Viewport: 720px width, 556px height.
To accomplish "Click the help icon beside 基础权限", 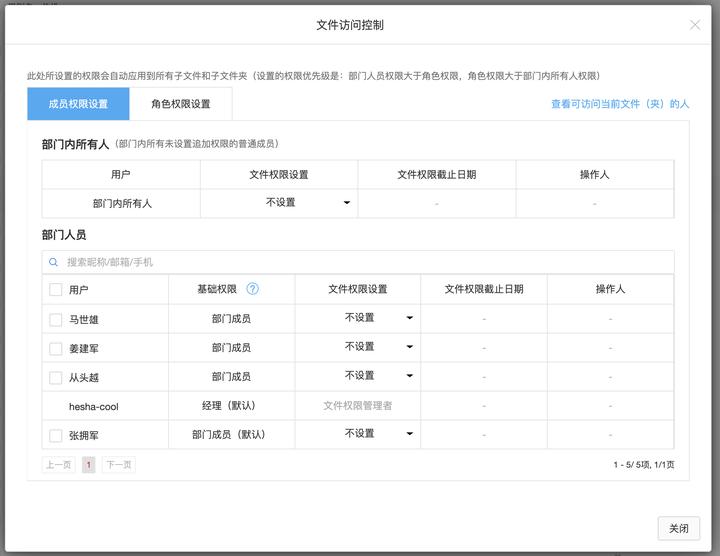I will (253, 289).
